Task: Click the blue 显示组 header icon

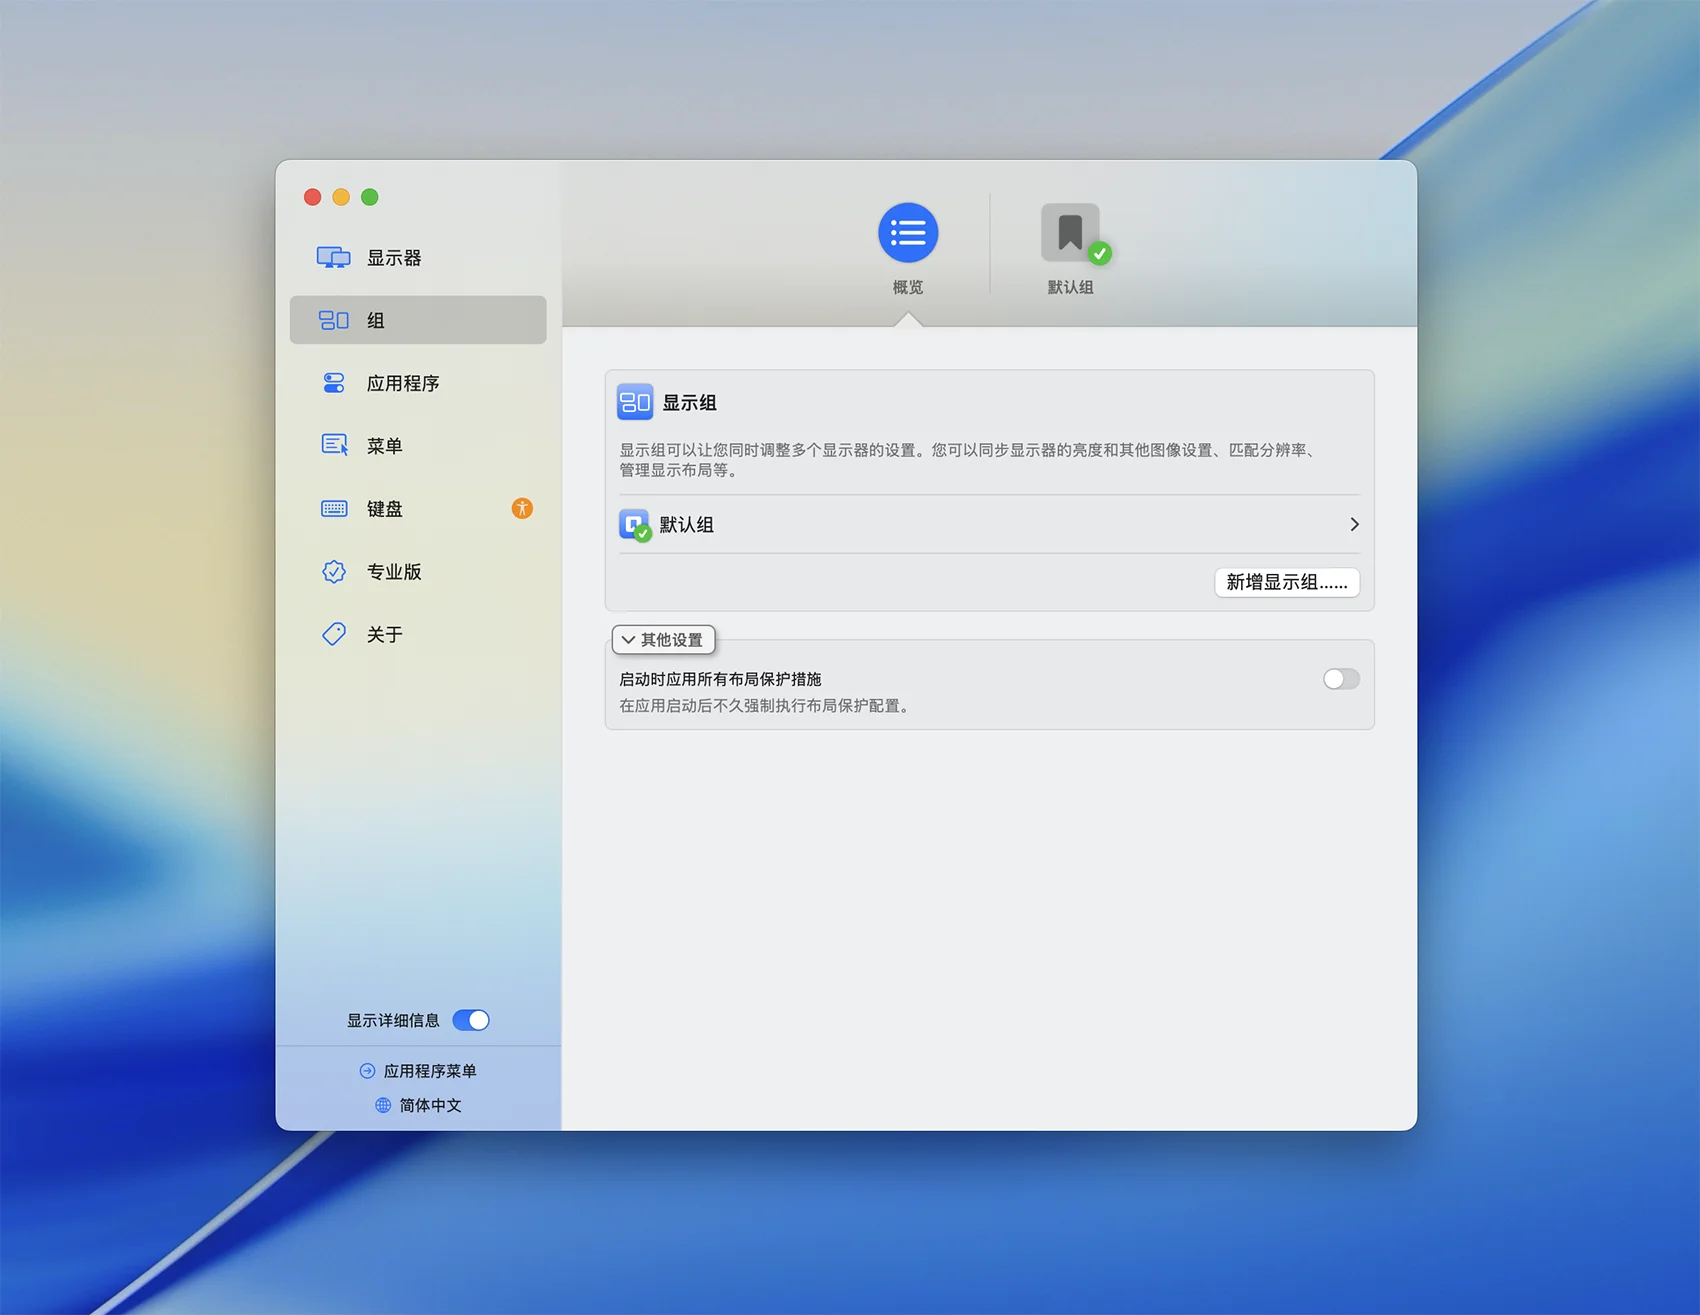Action: tap(635, 402)
